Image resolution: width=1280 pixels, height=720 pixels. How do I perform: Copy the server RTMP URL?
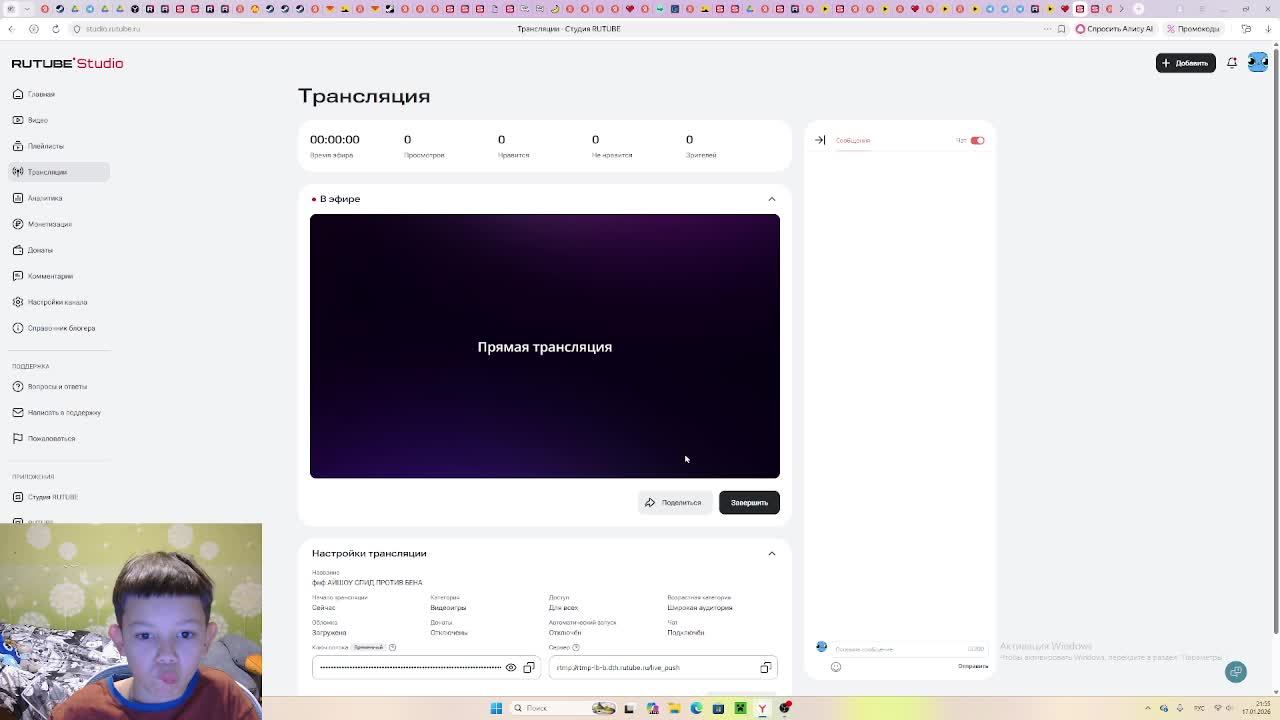point(765,667)
